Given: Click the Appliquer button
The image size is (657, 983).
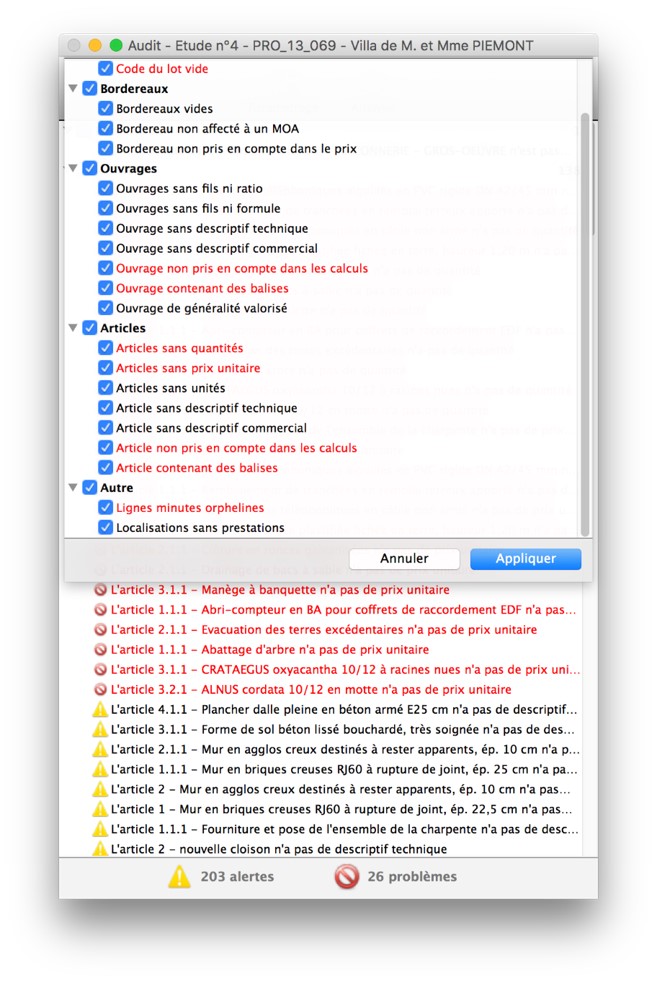Looking at the screenshot, I should (x=525, y=559).
